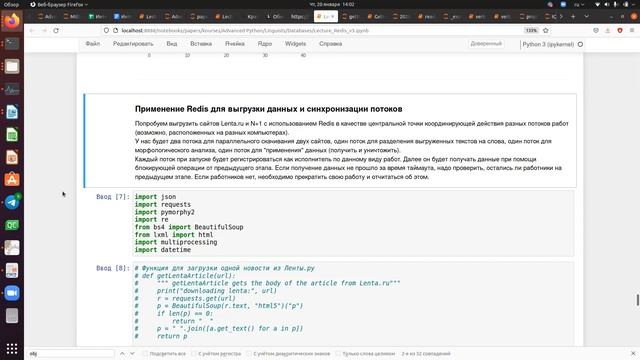Image resolution: width=640 pixels, height=360 pixels.
Task: Click the Доверенный notebook trust button
Action: [x=486, y=44]
